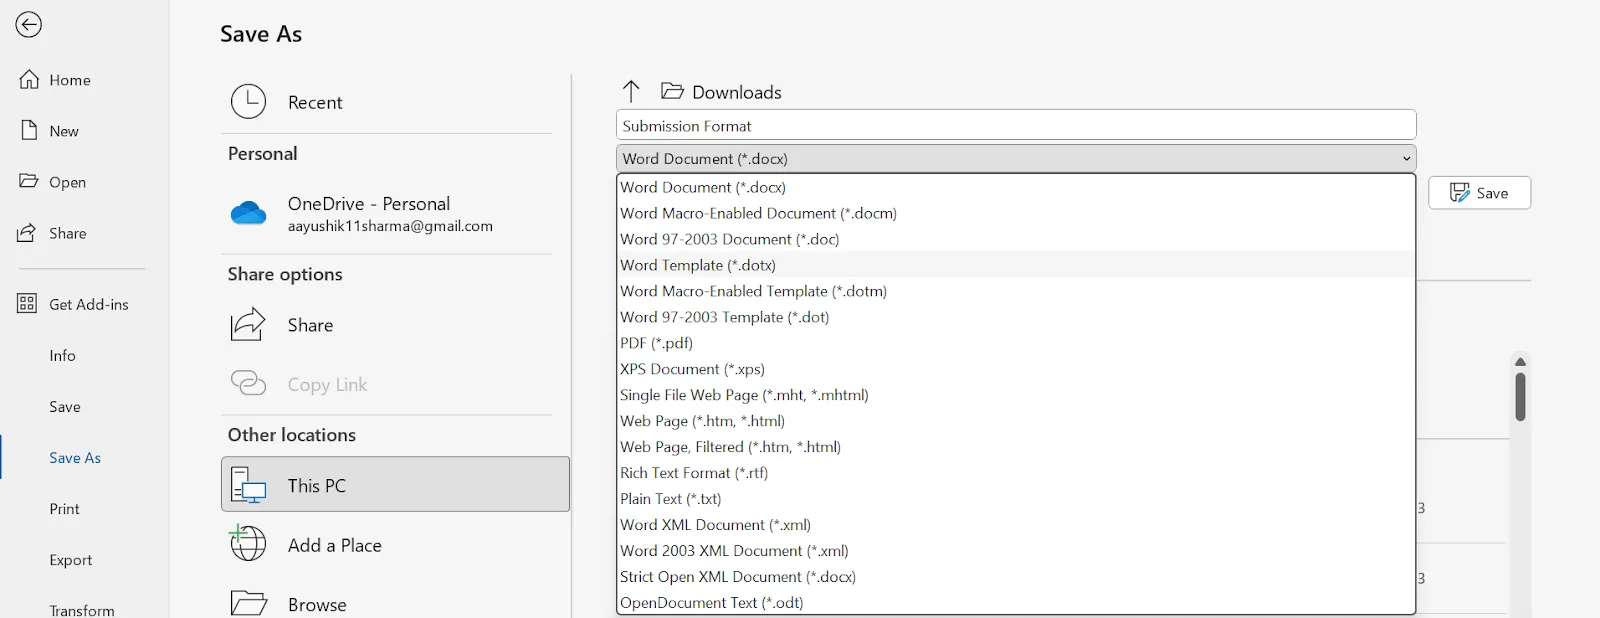Click the scrollbar up arrow

pos(1520,362)
